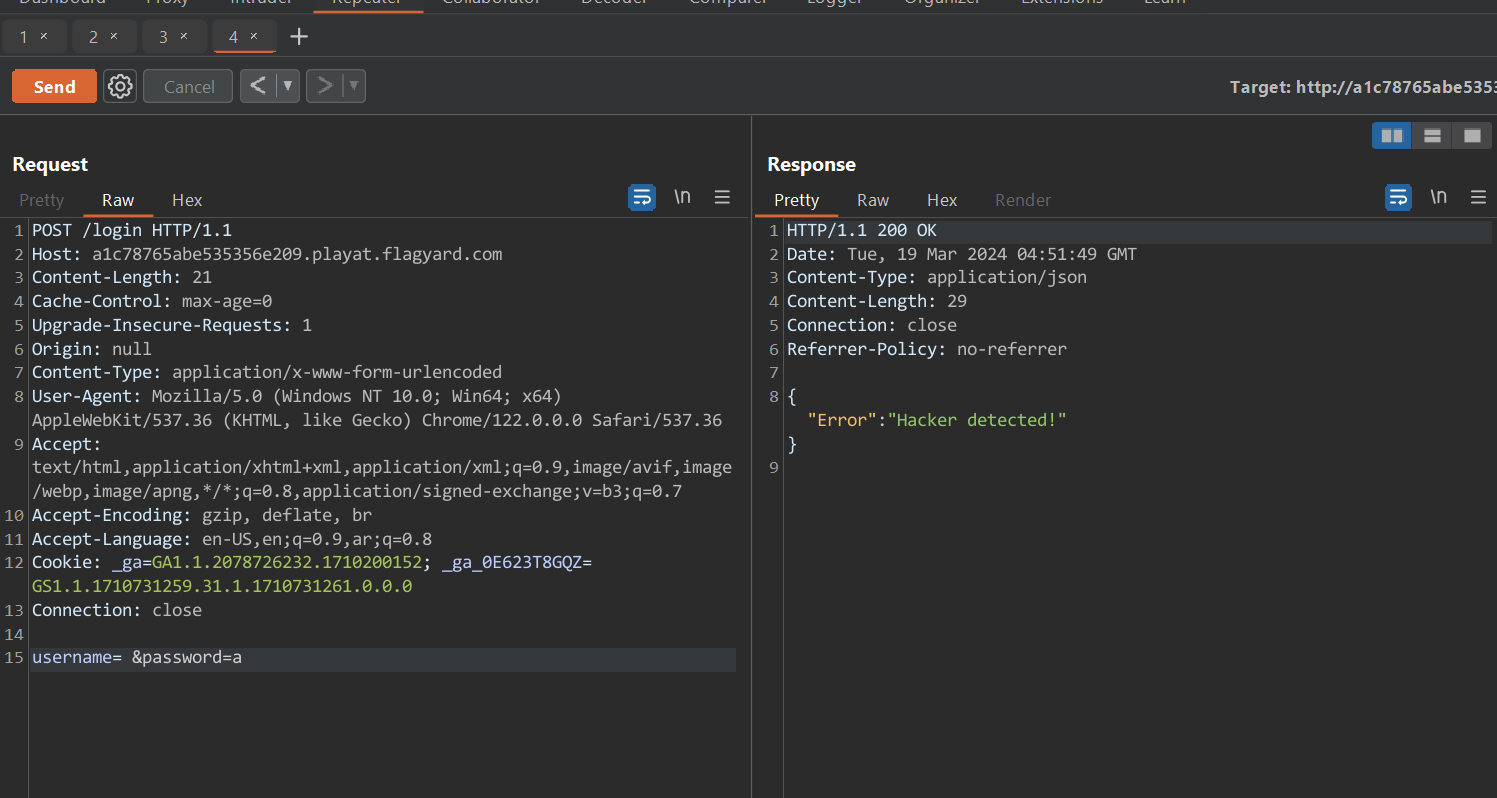The width and height of the screenshot is (1497, 798).
Task: Expand the back history dropdown arrow
Action: coord(288,87)
